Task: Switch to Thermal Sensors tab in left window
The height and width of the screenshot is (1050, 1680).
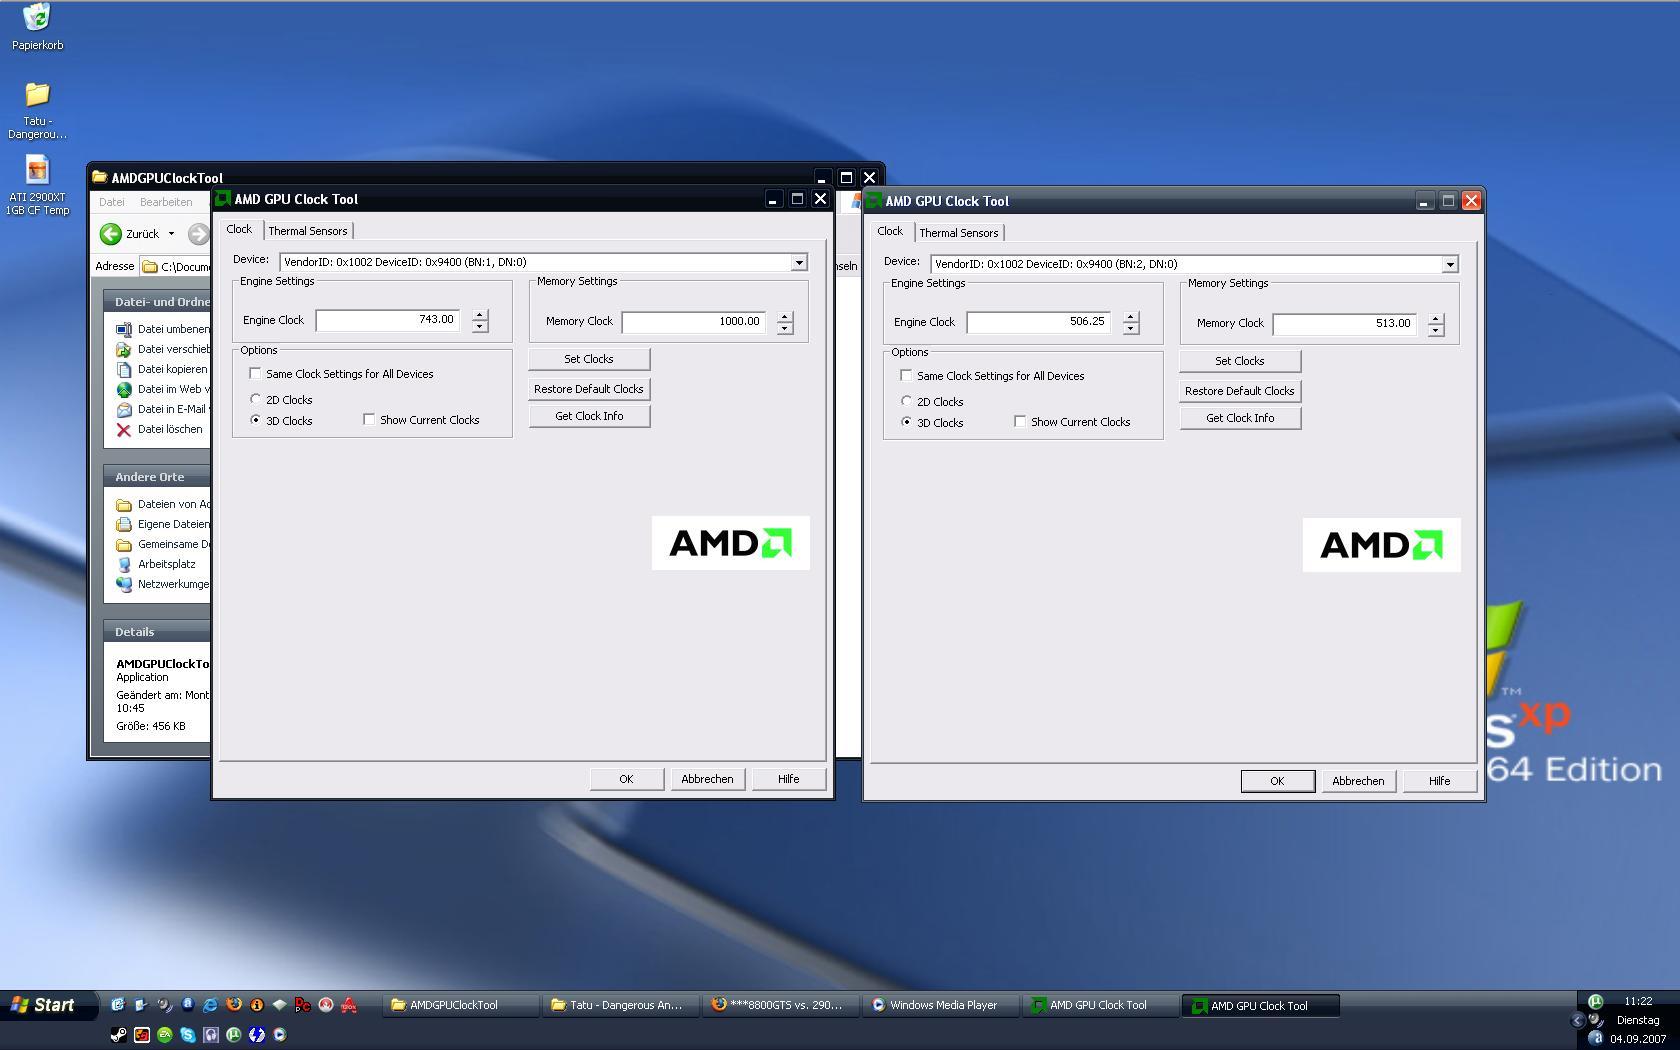Action: click(308, 231)
